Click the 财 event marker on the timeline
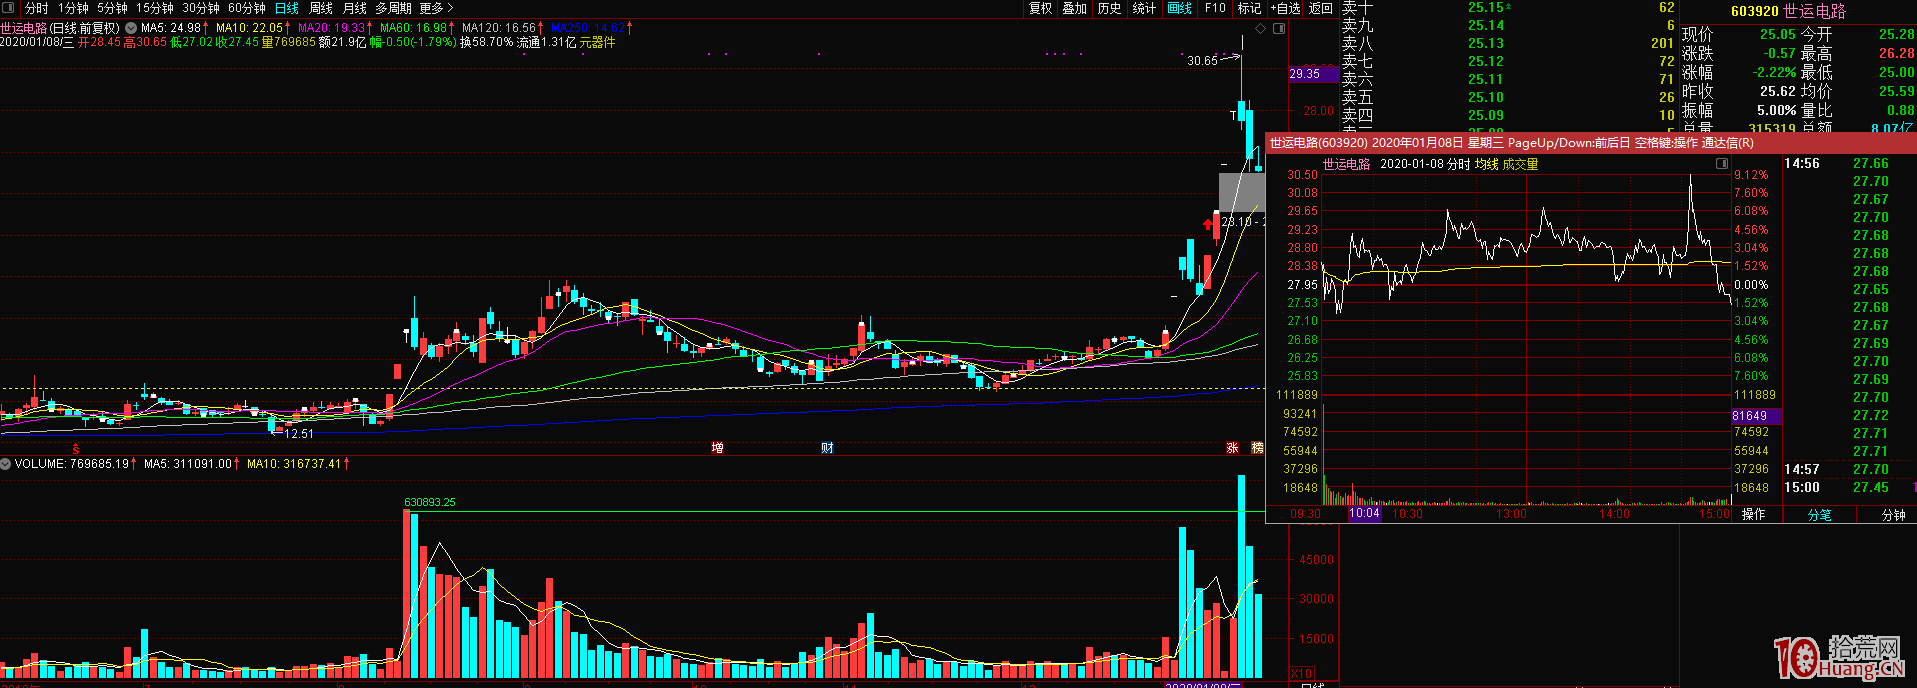 pos(827,448)
